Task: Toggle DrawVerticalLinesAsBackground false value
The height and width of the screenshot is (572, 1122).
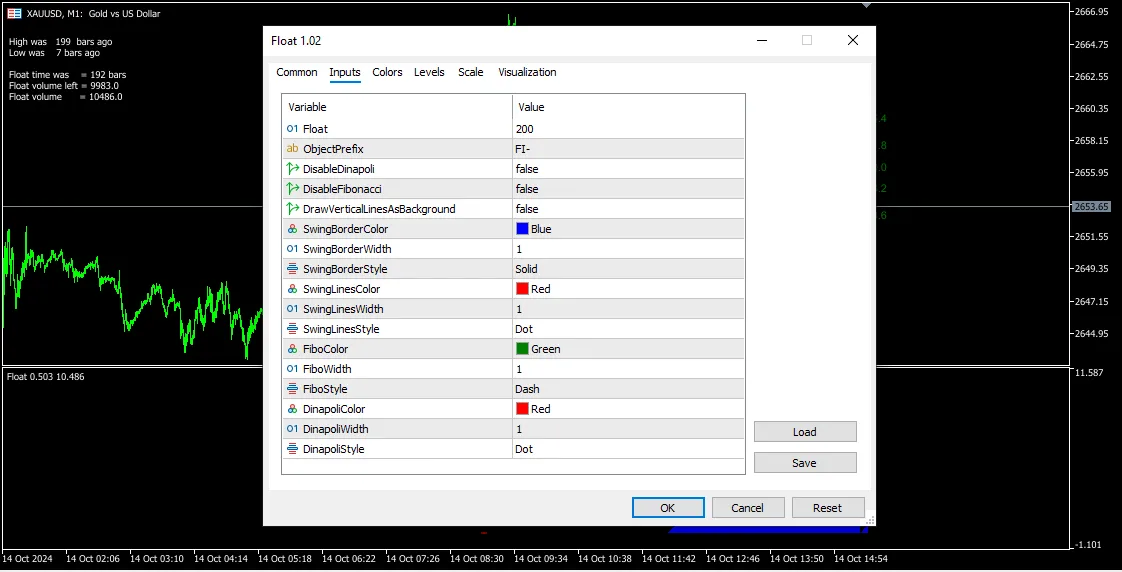Action: [628, 209]
